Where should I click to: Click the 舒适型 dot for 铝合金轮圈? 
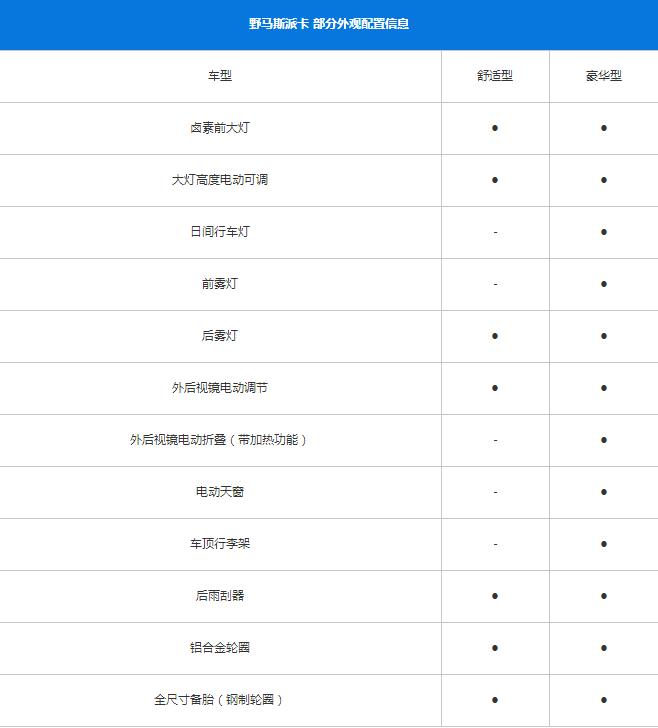click(495, 648)
